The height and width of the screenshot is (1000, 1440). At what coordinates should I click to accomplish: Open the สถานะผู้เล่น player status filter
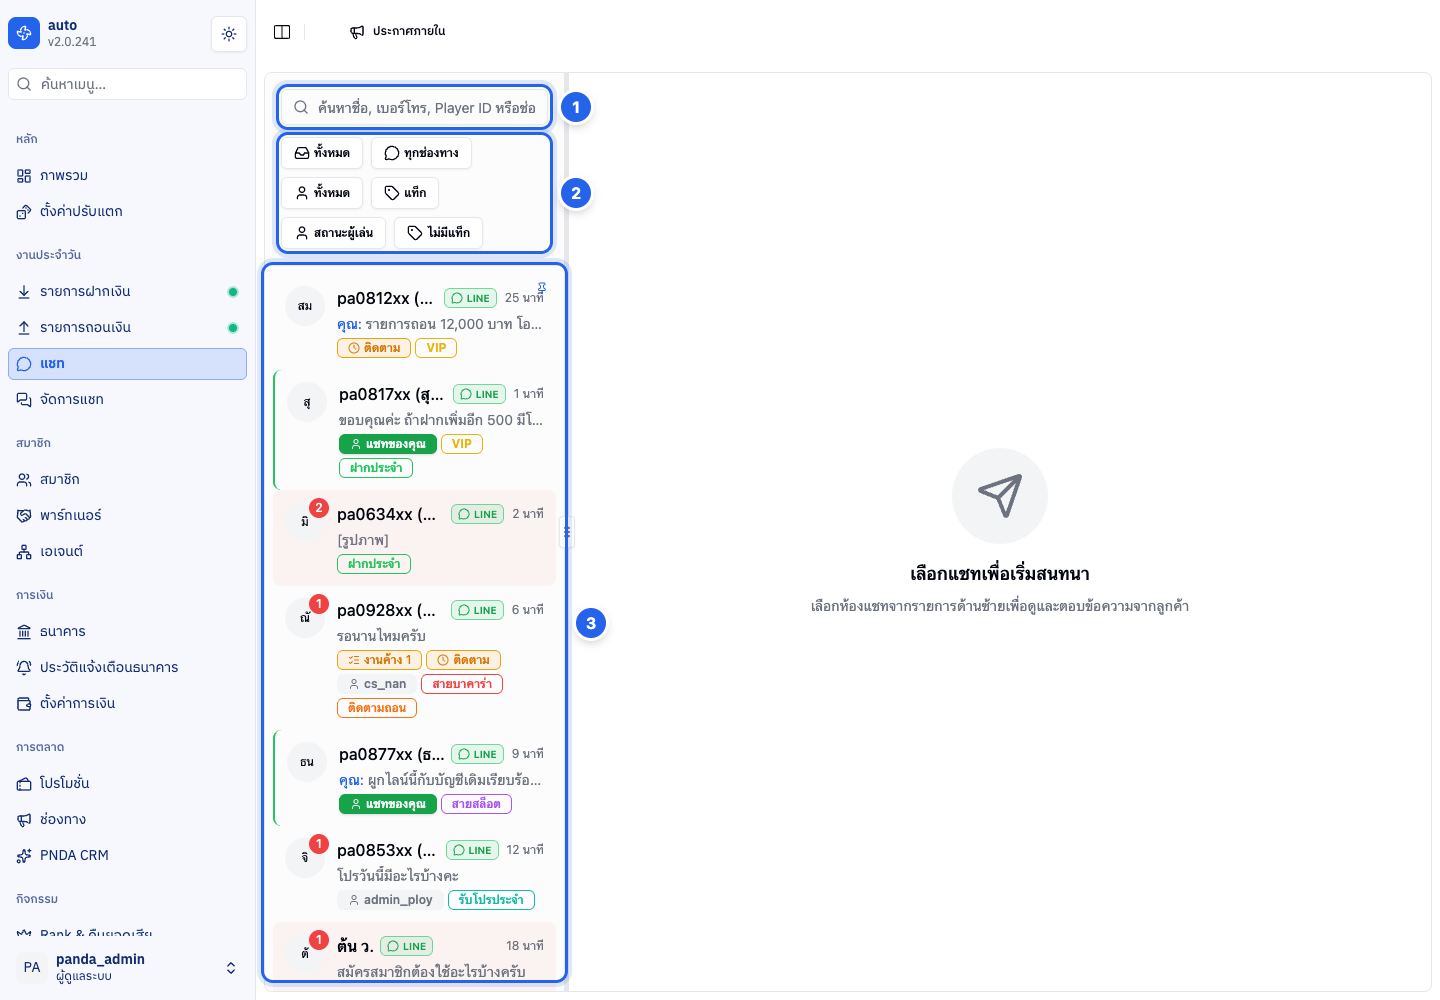point(333,233)
